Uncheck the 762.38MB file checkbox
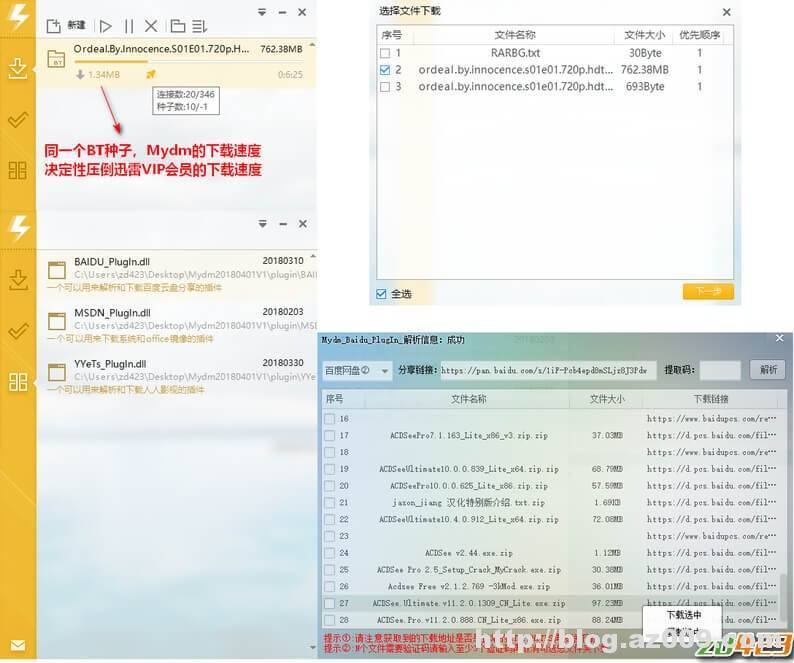This screenshot has height=663, width=794. pos(385,70)
